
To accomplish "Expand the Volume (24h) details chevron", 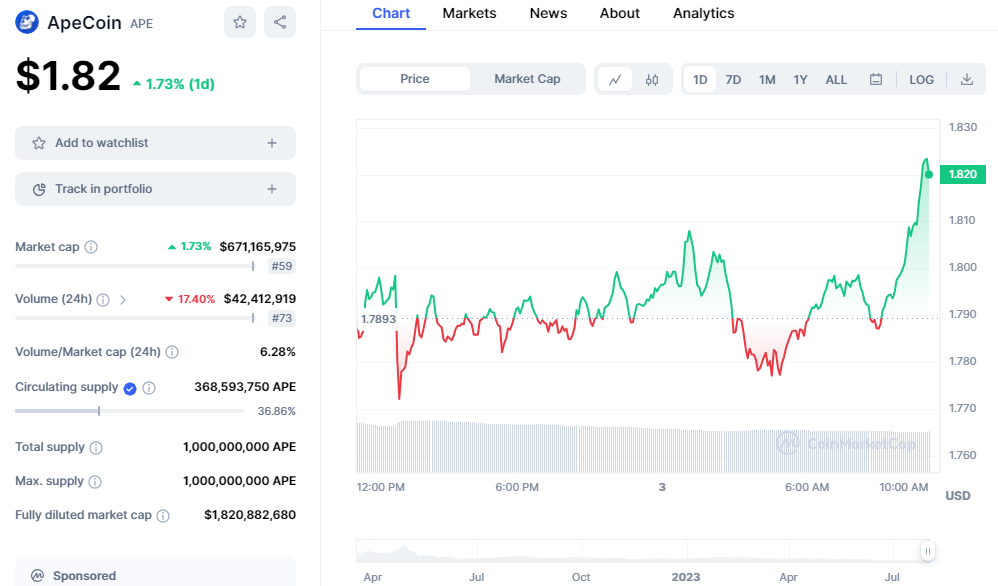I will click(123, 300).
